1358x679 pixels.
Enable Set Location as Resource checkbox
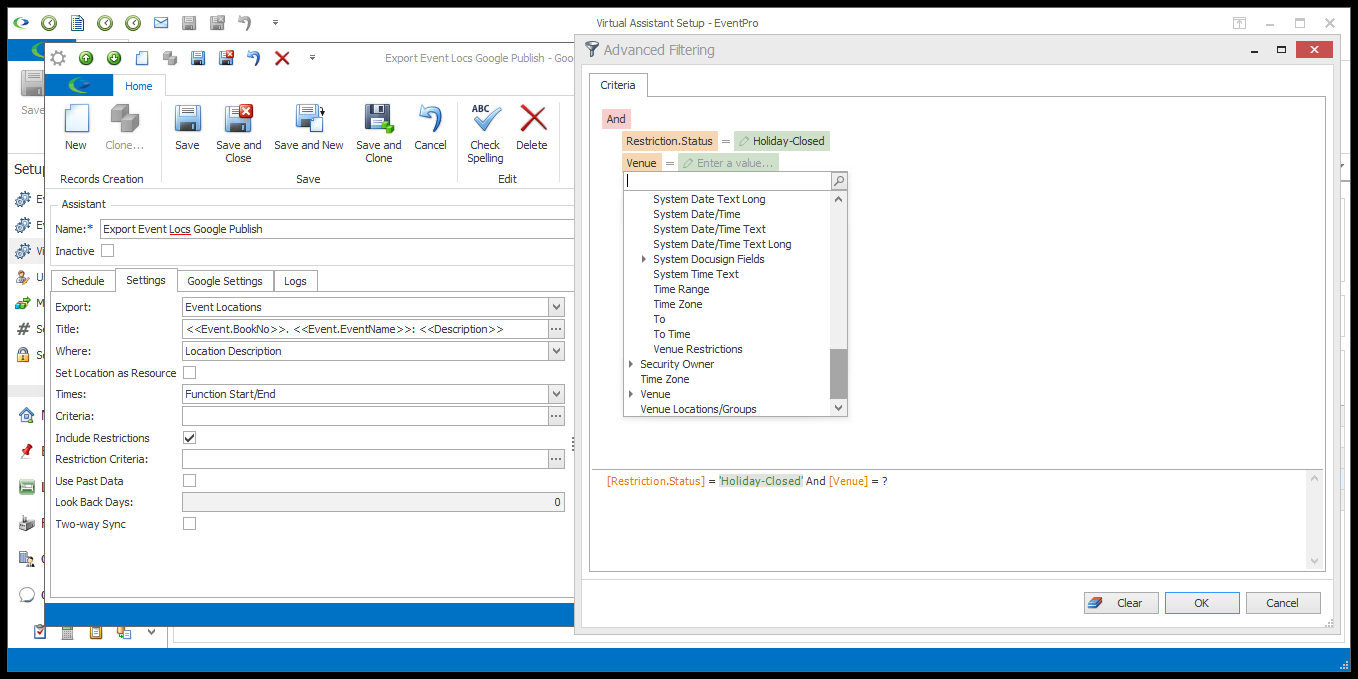pyautogui.click(x=190, y=373)
